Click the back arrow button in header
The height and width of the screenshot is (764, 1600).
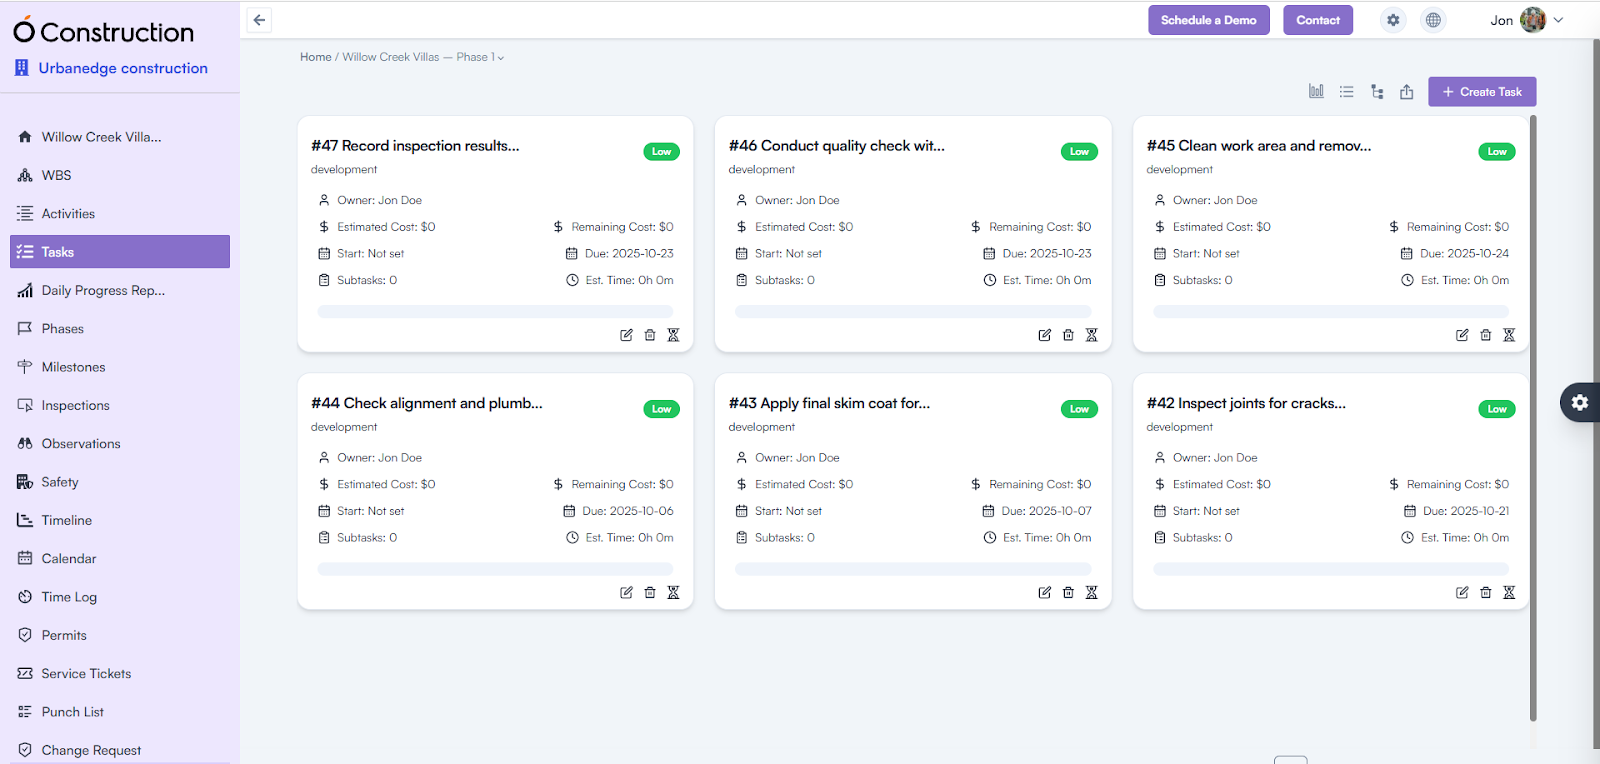coord(259,20)
